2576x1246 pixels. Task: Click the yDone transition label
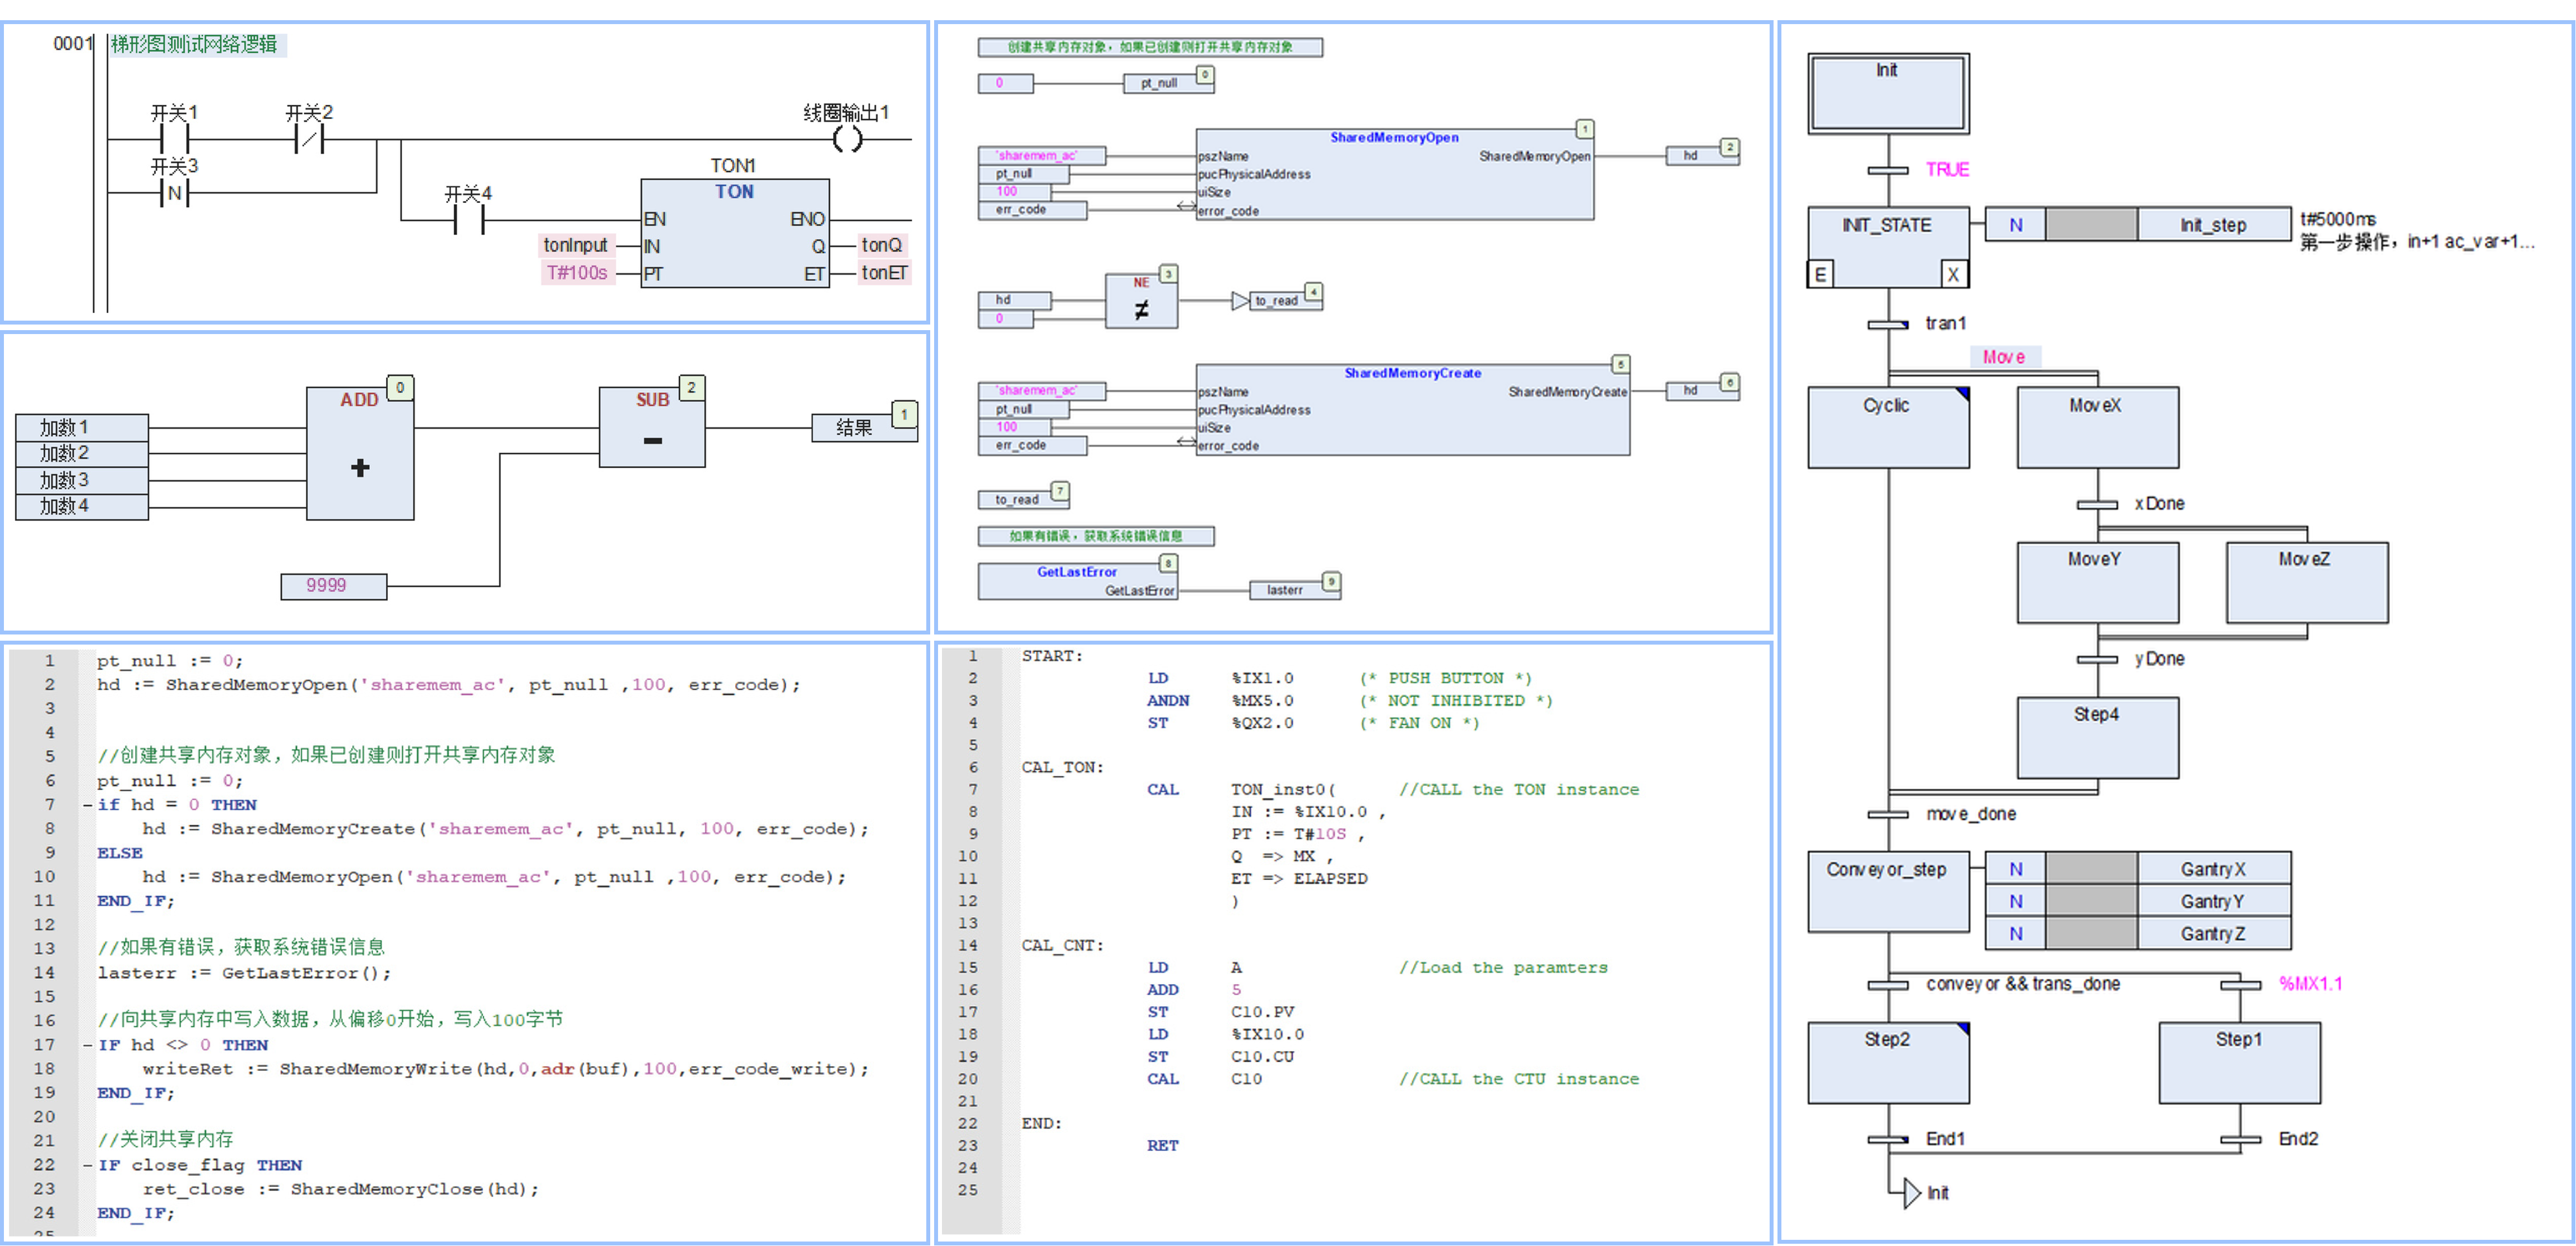click(x=2159, y=659)
